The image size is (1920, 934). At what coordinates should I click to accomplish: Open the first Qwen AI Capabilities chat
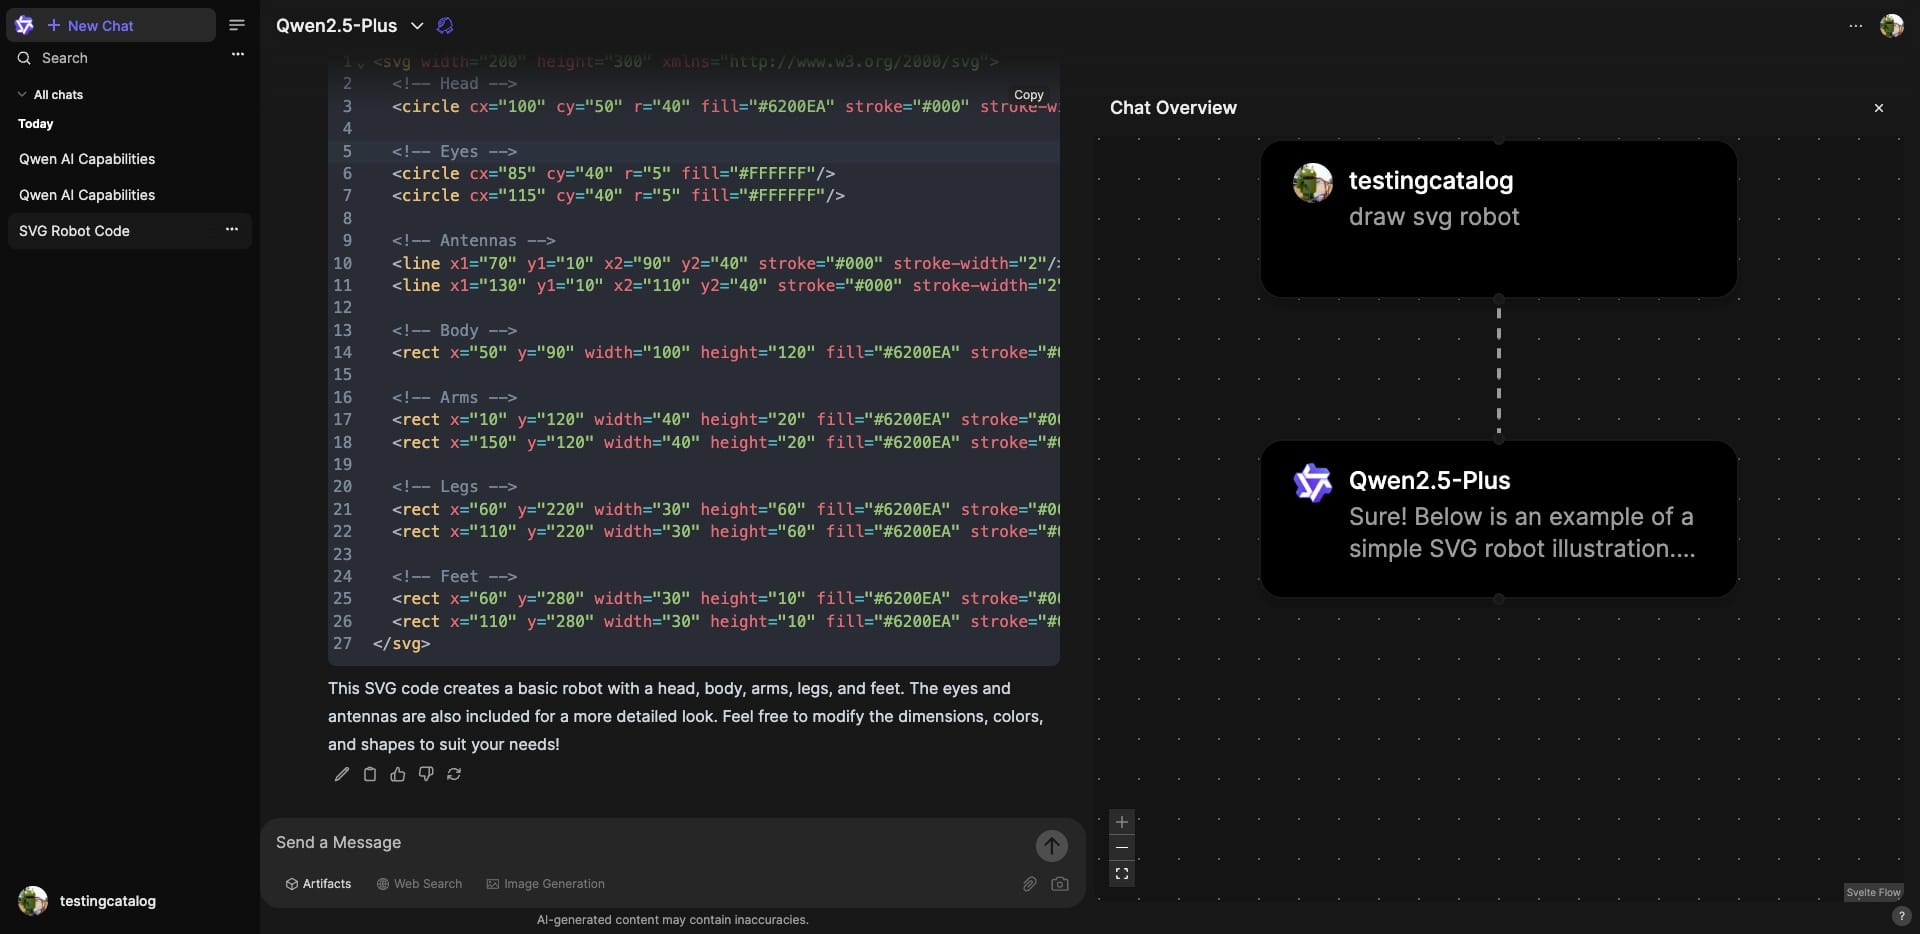pos(87,159)
